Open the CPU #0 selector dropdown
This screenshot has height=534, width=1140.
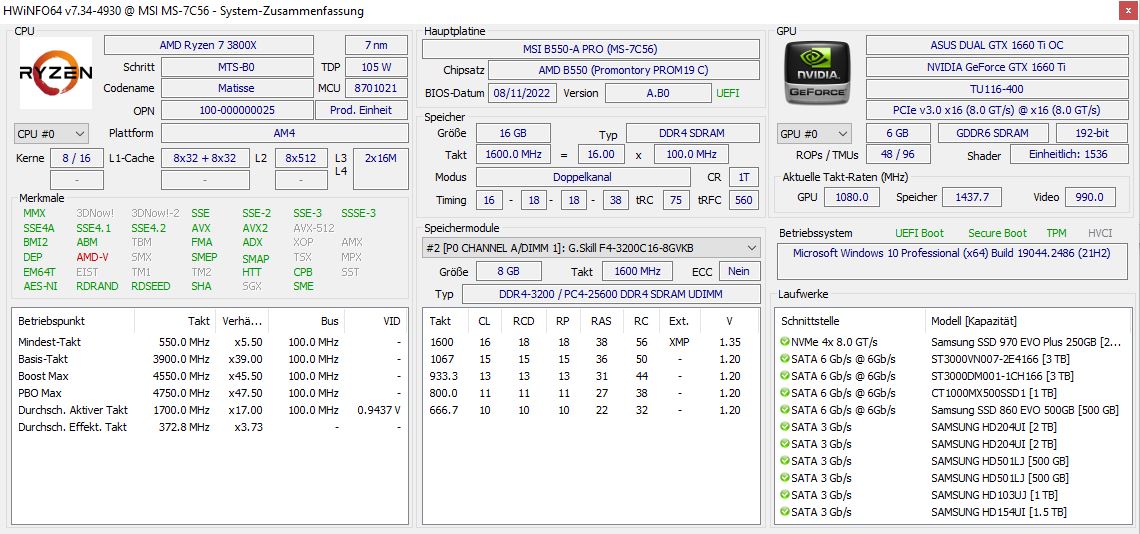click(51, 134)
